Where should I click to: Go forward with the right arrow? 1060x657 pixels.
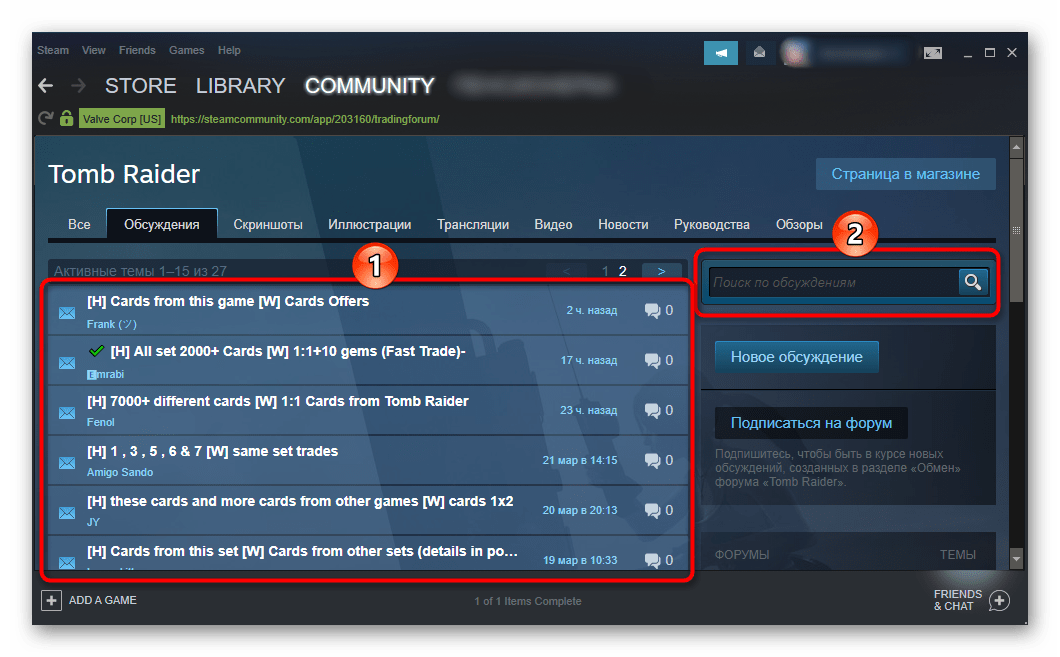click(x=78, y=86)
